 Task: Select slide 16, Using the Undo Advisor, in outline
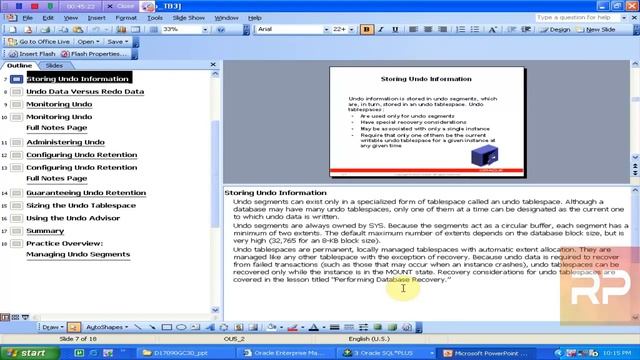pos(73,218)
